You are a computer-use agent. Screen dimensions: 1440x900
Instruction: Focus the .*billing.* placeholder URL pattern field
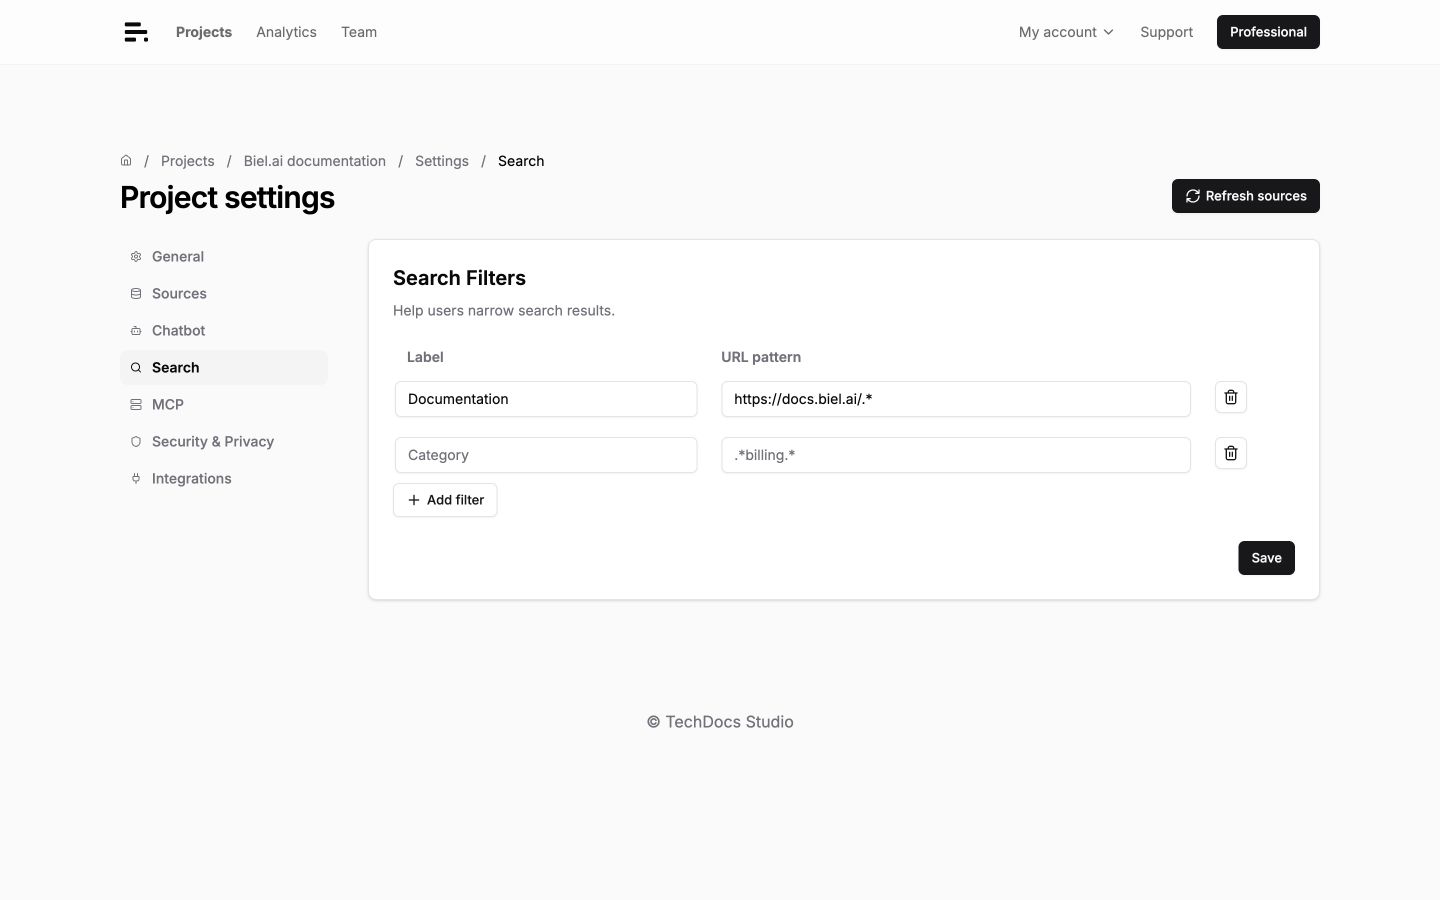[956, 455]
